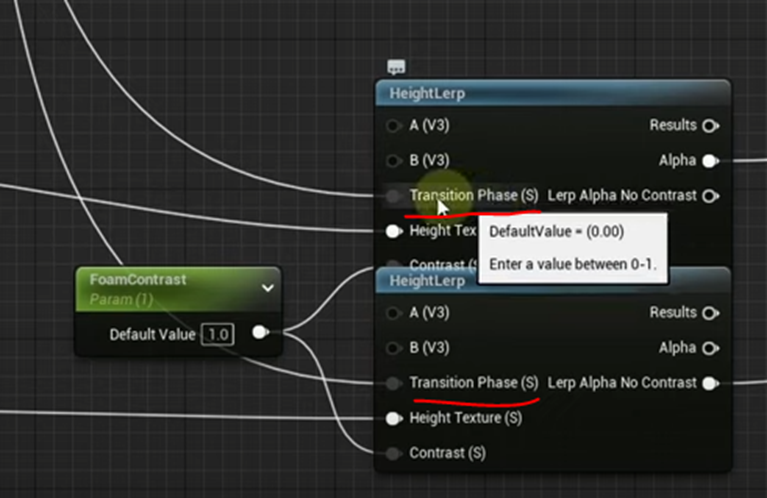Screen dimensions: 767x498
Task: Click Lerp Alpha No Contrast pin on bottom HeightLerp
Action: tap(710, 383)
